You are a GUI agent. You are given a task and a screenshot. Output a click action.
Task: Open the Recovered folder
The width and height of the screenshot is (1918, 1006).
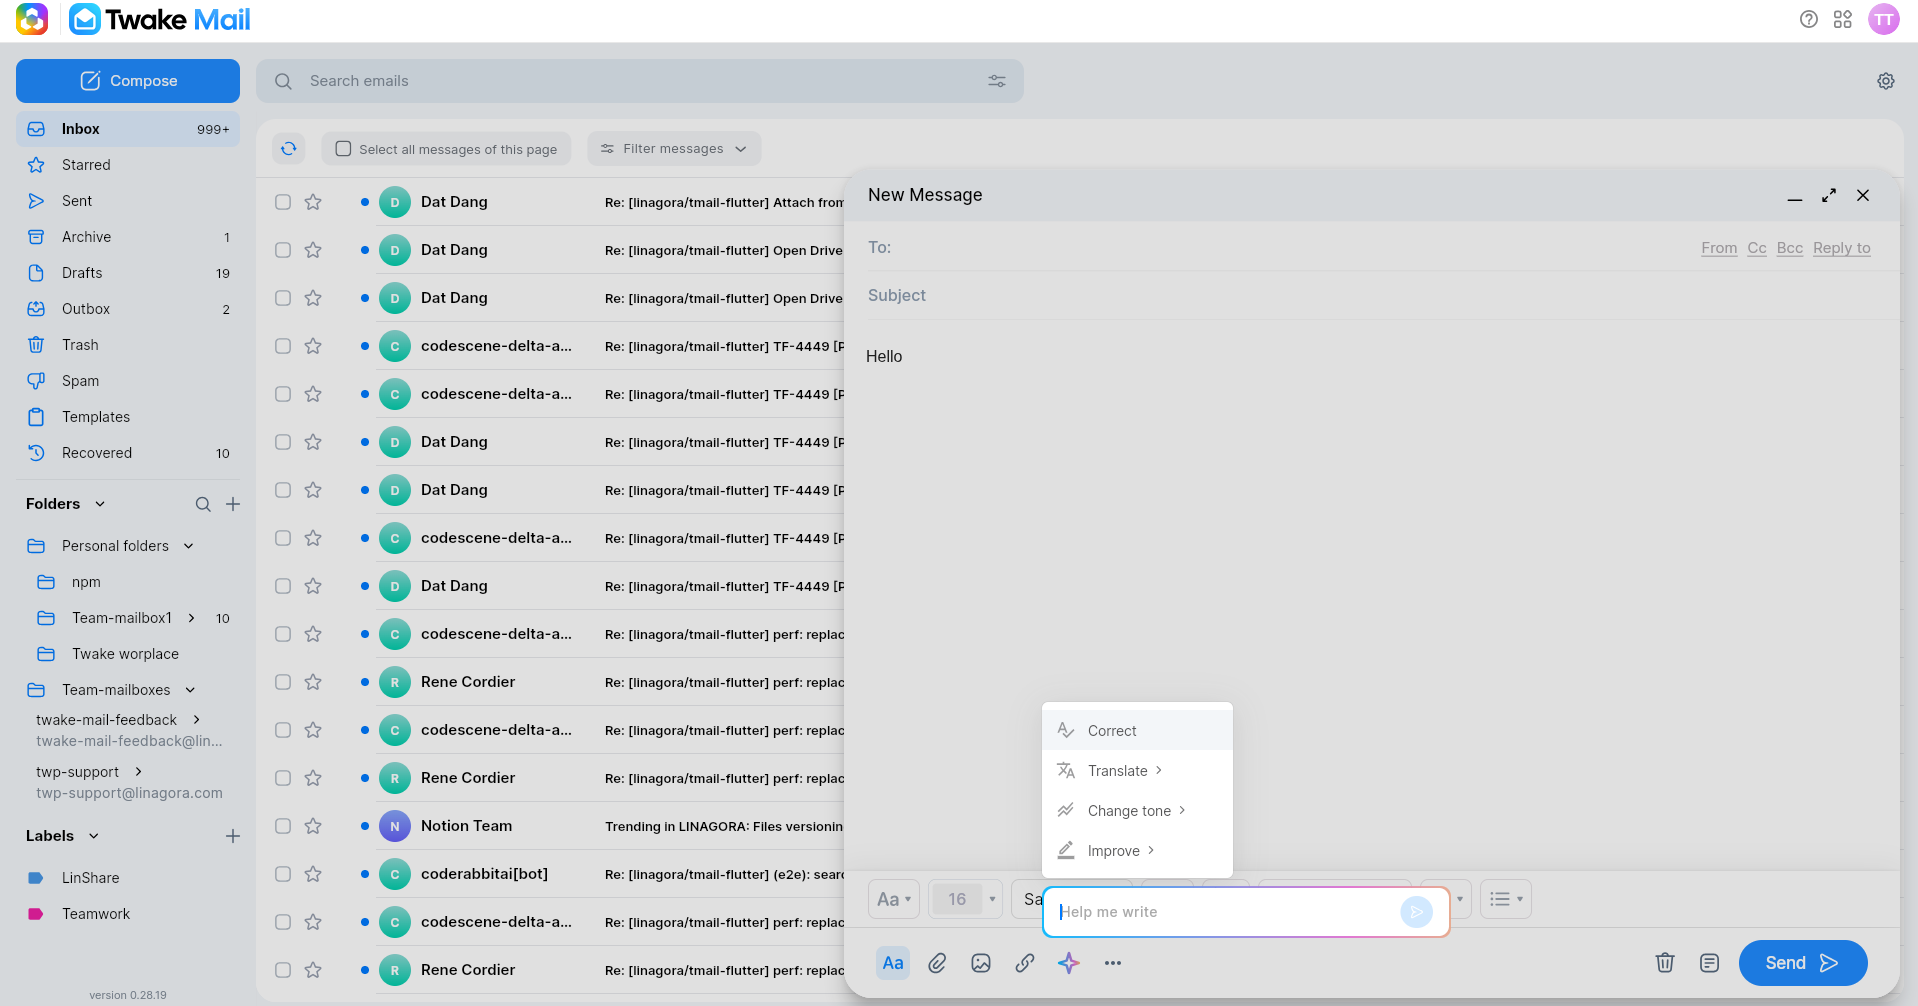point(128,453)
